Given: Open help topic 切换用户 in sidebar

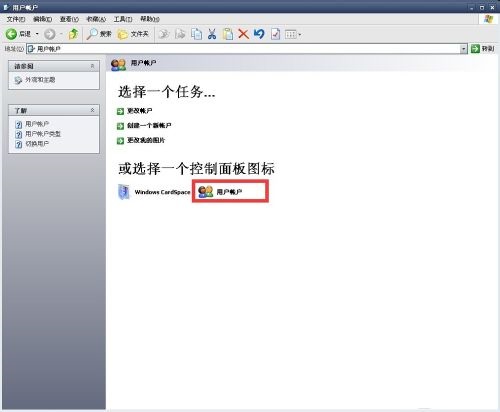Looking at the screenshot, I should point(37,144).
